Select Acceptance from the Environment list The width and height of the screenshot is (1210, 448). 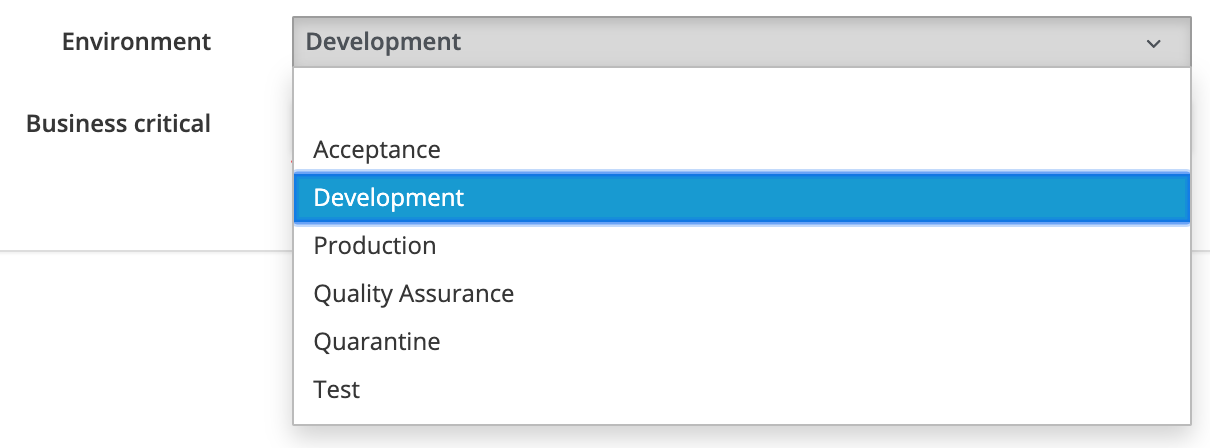(x=741, y=150)
